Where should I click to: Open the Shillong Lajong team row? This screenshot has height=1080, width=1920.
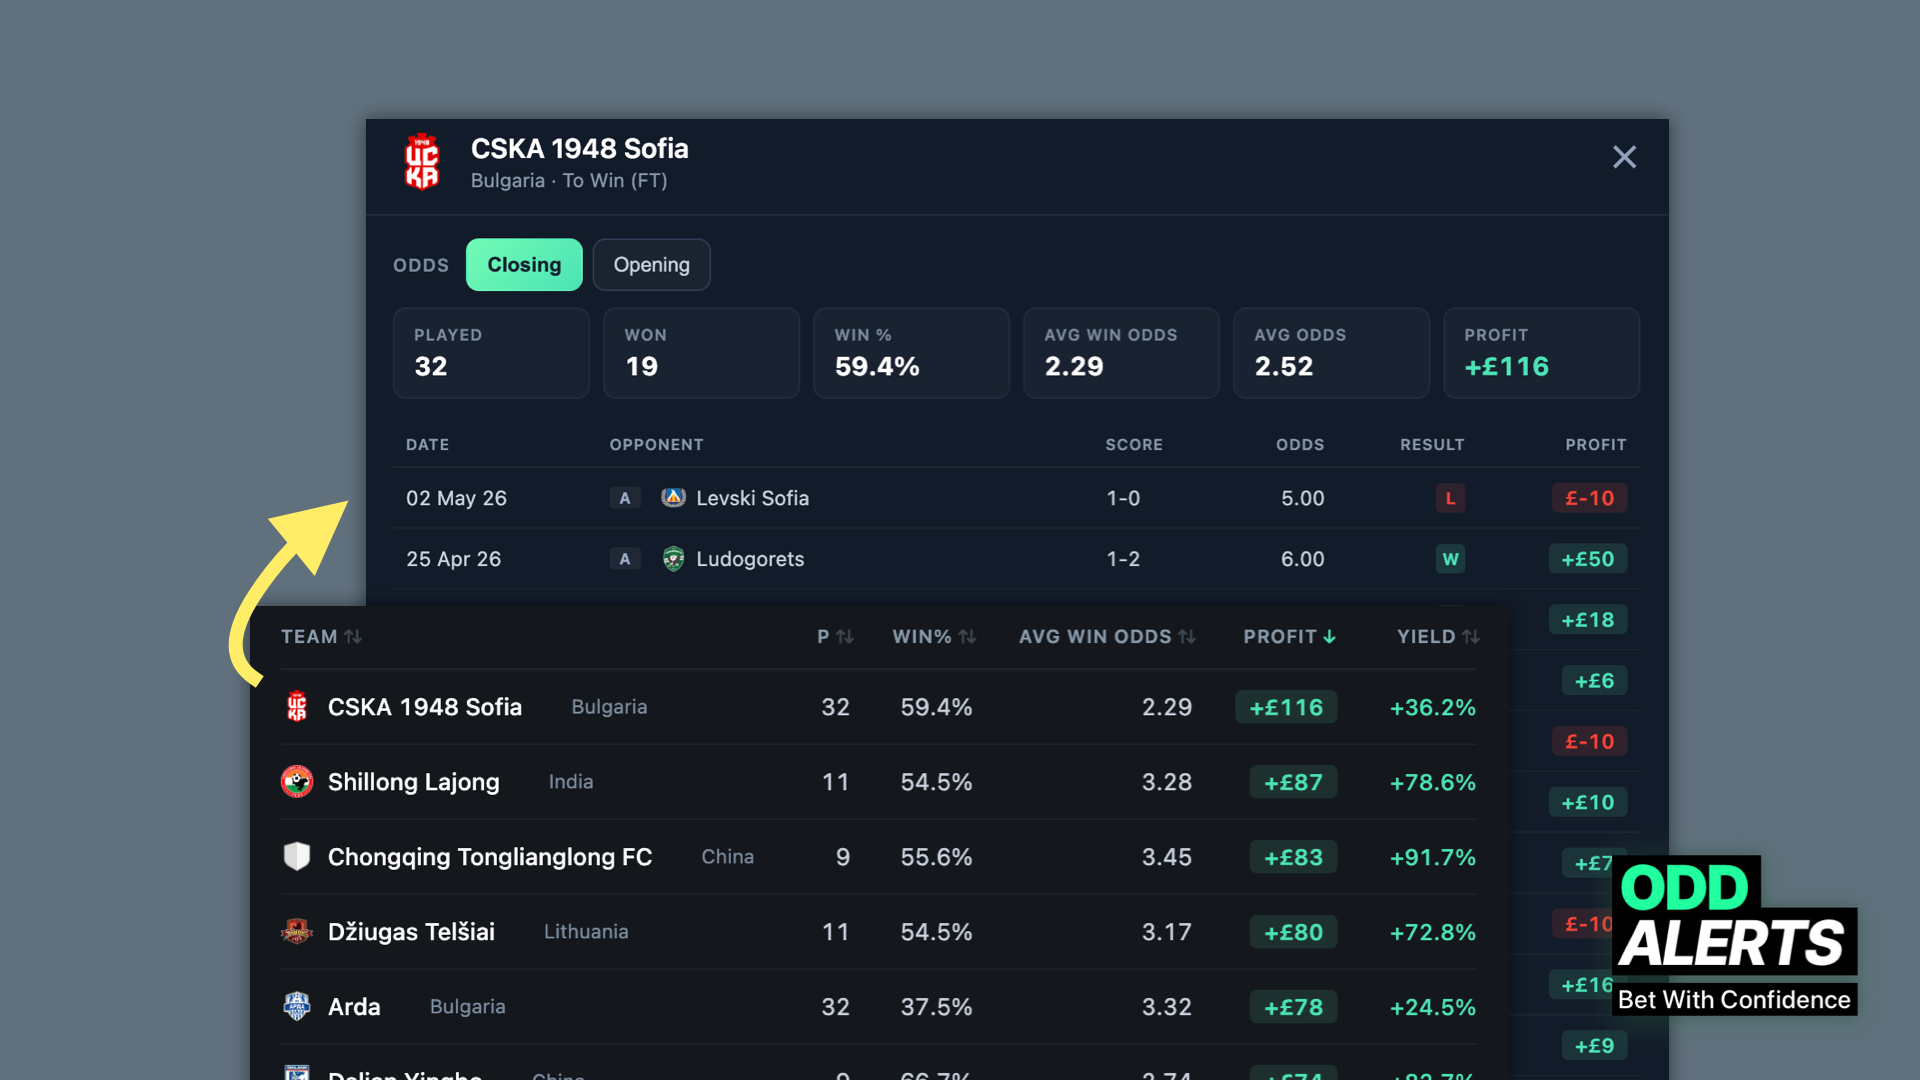879,782
